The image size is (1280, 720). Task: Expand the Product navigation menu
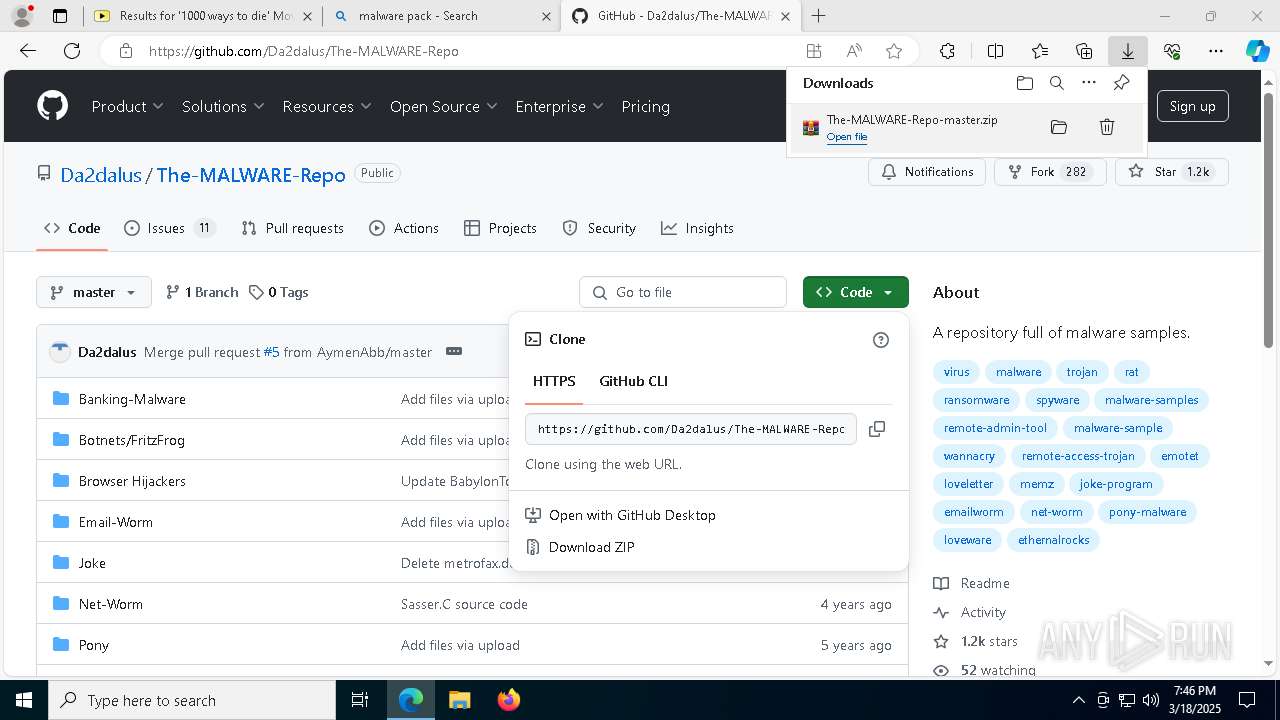pos(127,106)
